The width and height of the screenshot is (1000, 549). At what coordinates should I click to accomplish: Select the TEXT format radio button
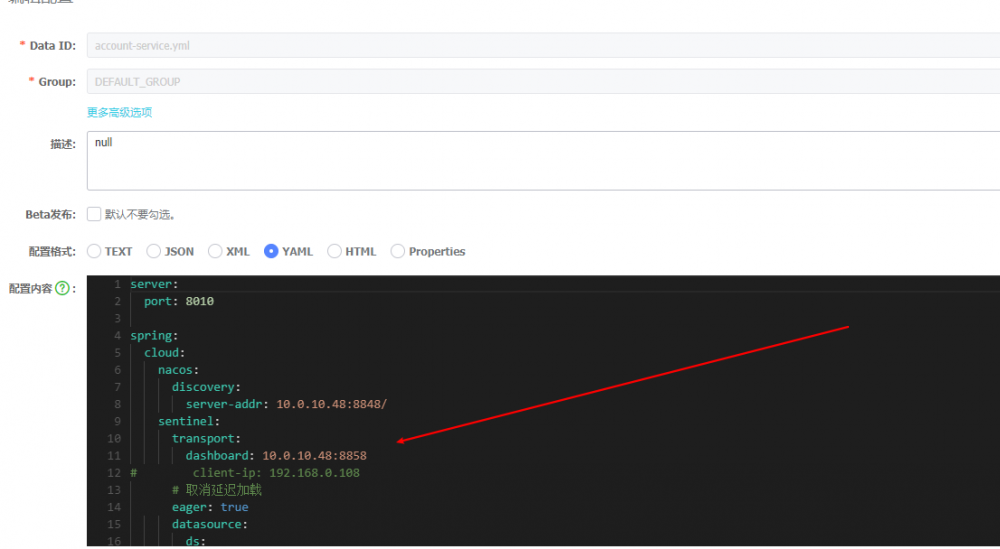94,251
